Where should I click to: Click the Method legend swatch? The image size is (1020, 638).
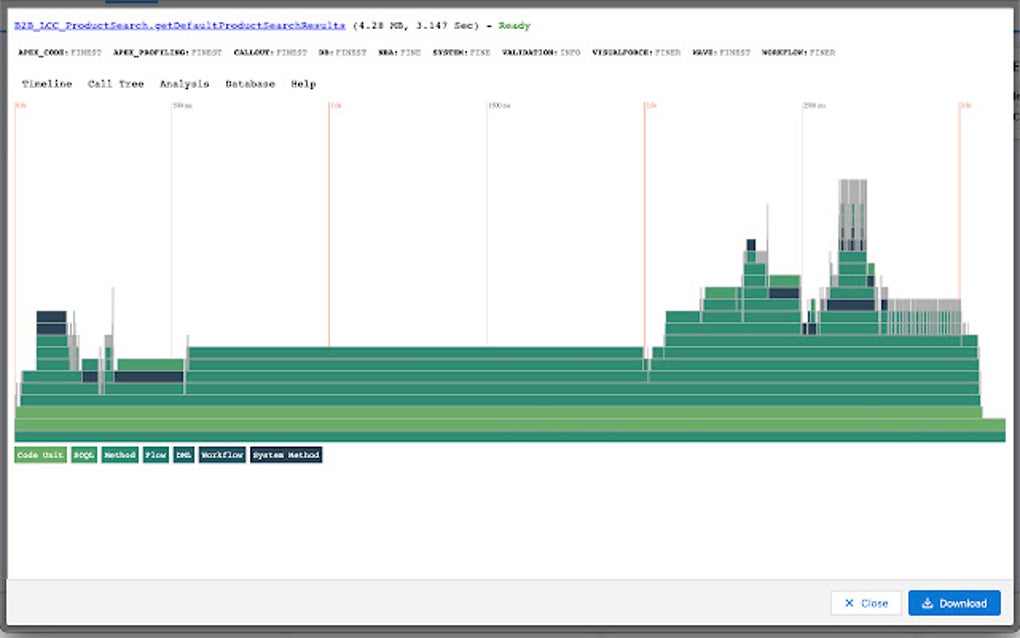pyautogui.click(x=120, y=455)
